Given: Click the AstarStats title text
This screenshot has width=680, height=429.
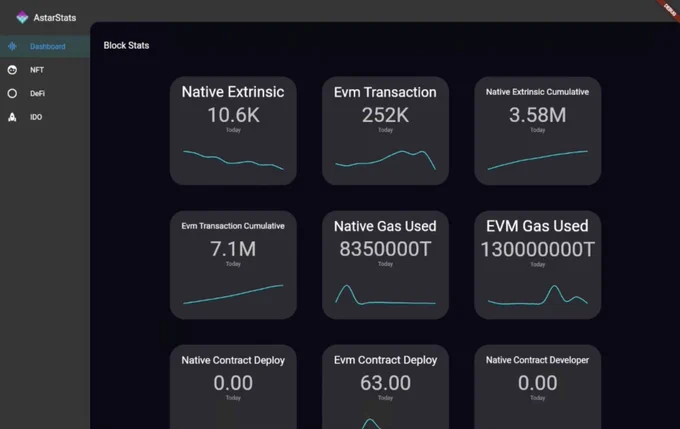Looking at the screenshot, I should click(x=55, y=18).
